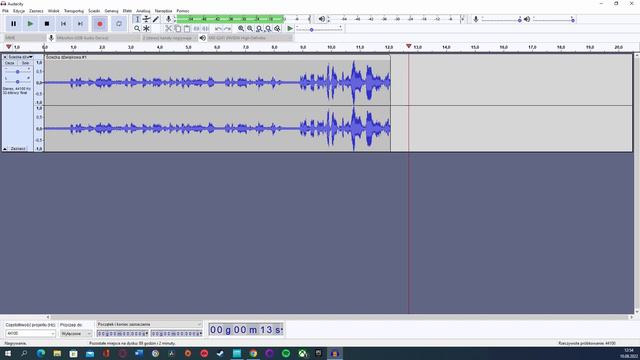Open Microsoft Edge from taskbar

pos(41,353)
